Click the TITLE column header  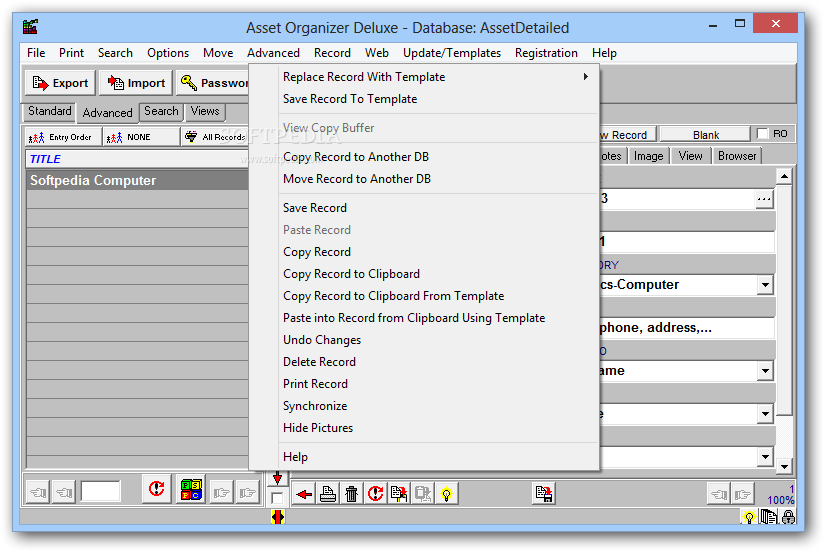click(137, 159)
